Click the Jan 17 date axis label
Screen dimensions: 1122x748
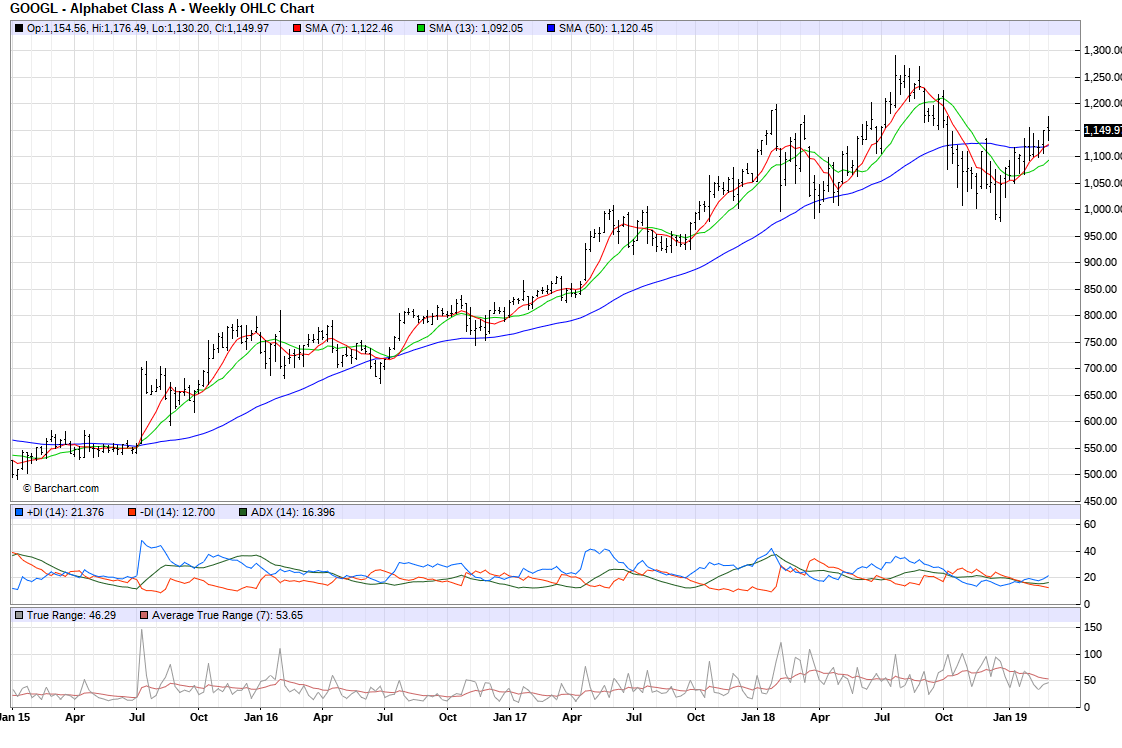(x=509, y=717)
